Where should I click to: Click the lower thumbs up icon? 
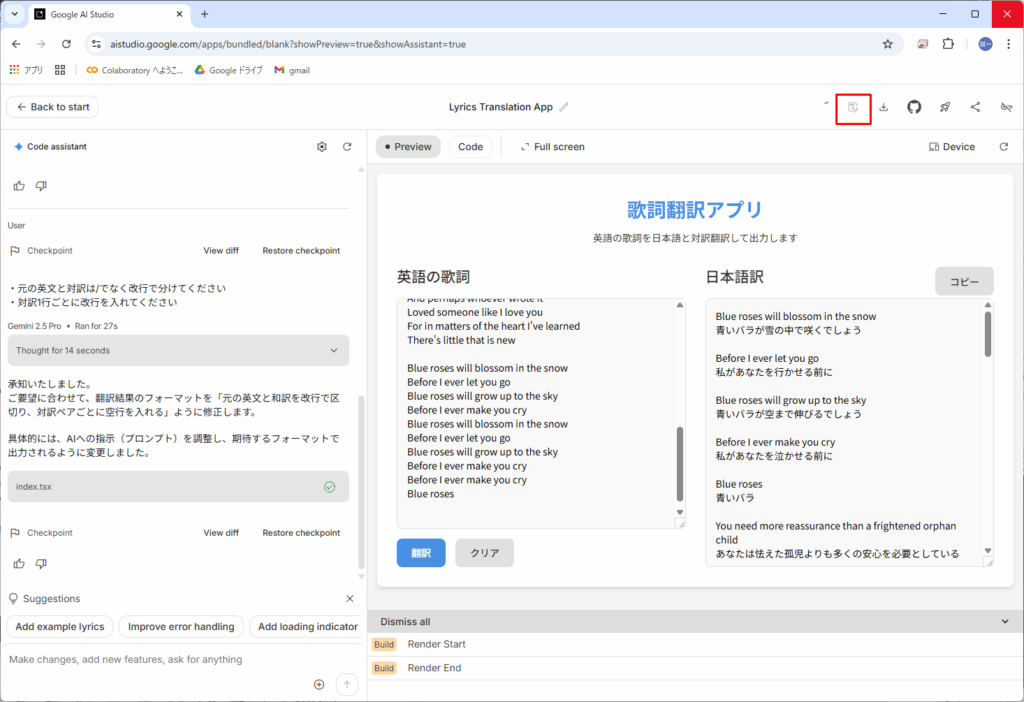19,564
